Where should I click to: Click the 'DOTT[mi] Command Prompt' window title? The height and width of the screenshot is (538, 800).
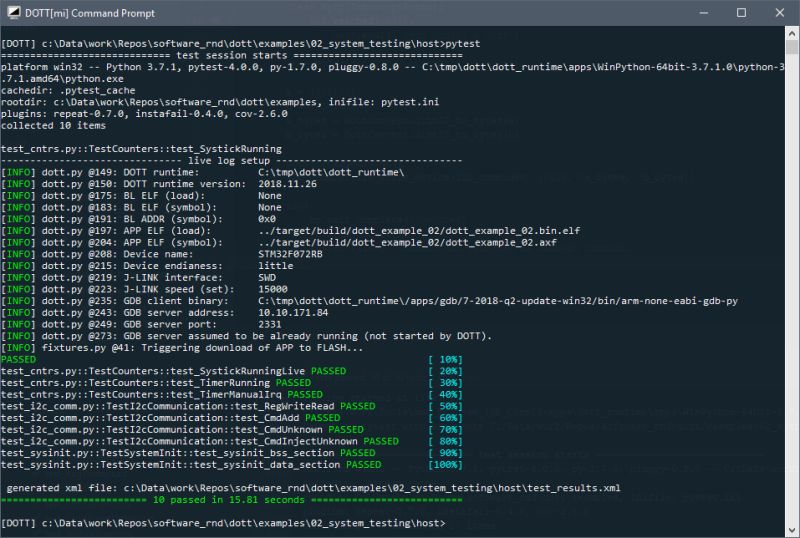click(x=90, y=13)
